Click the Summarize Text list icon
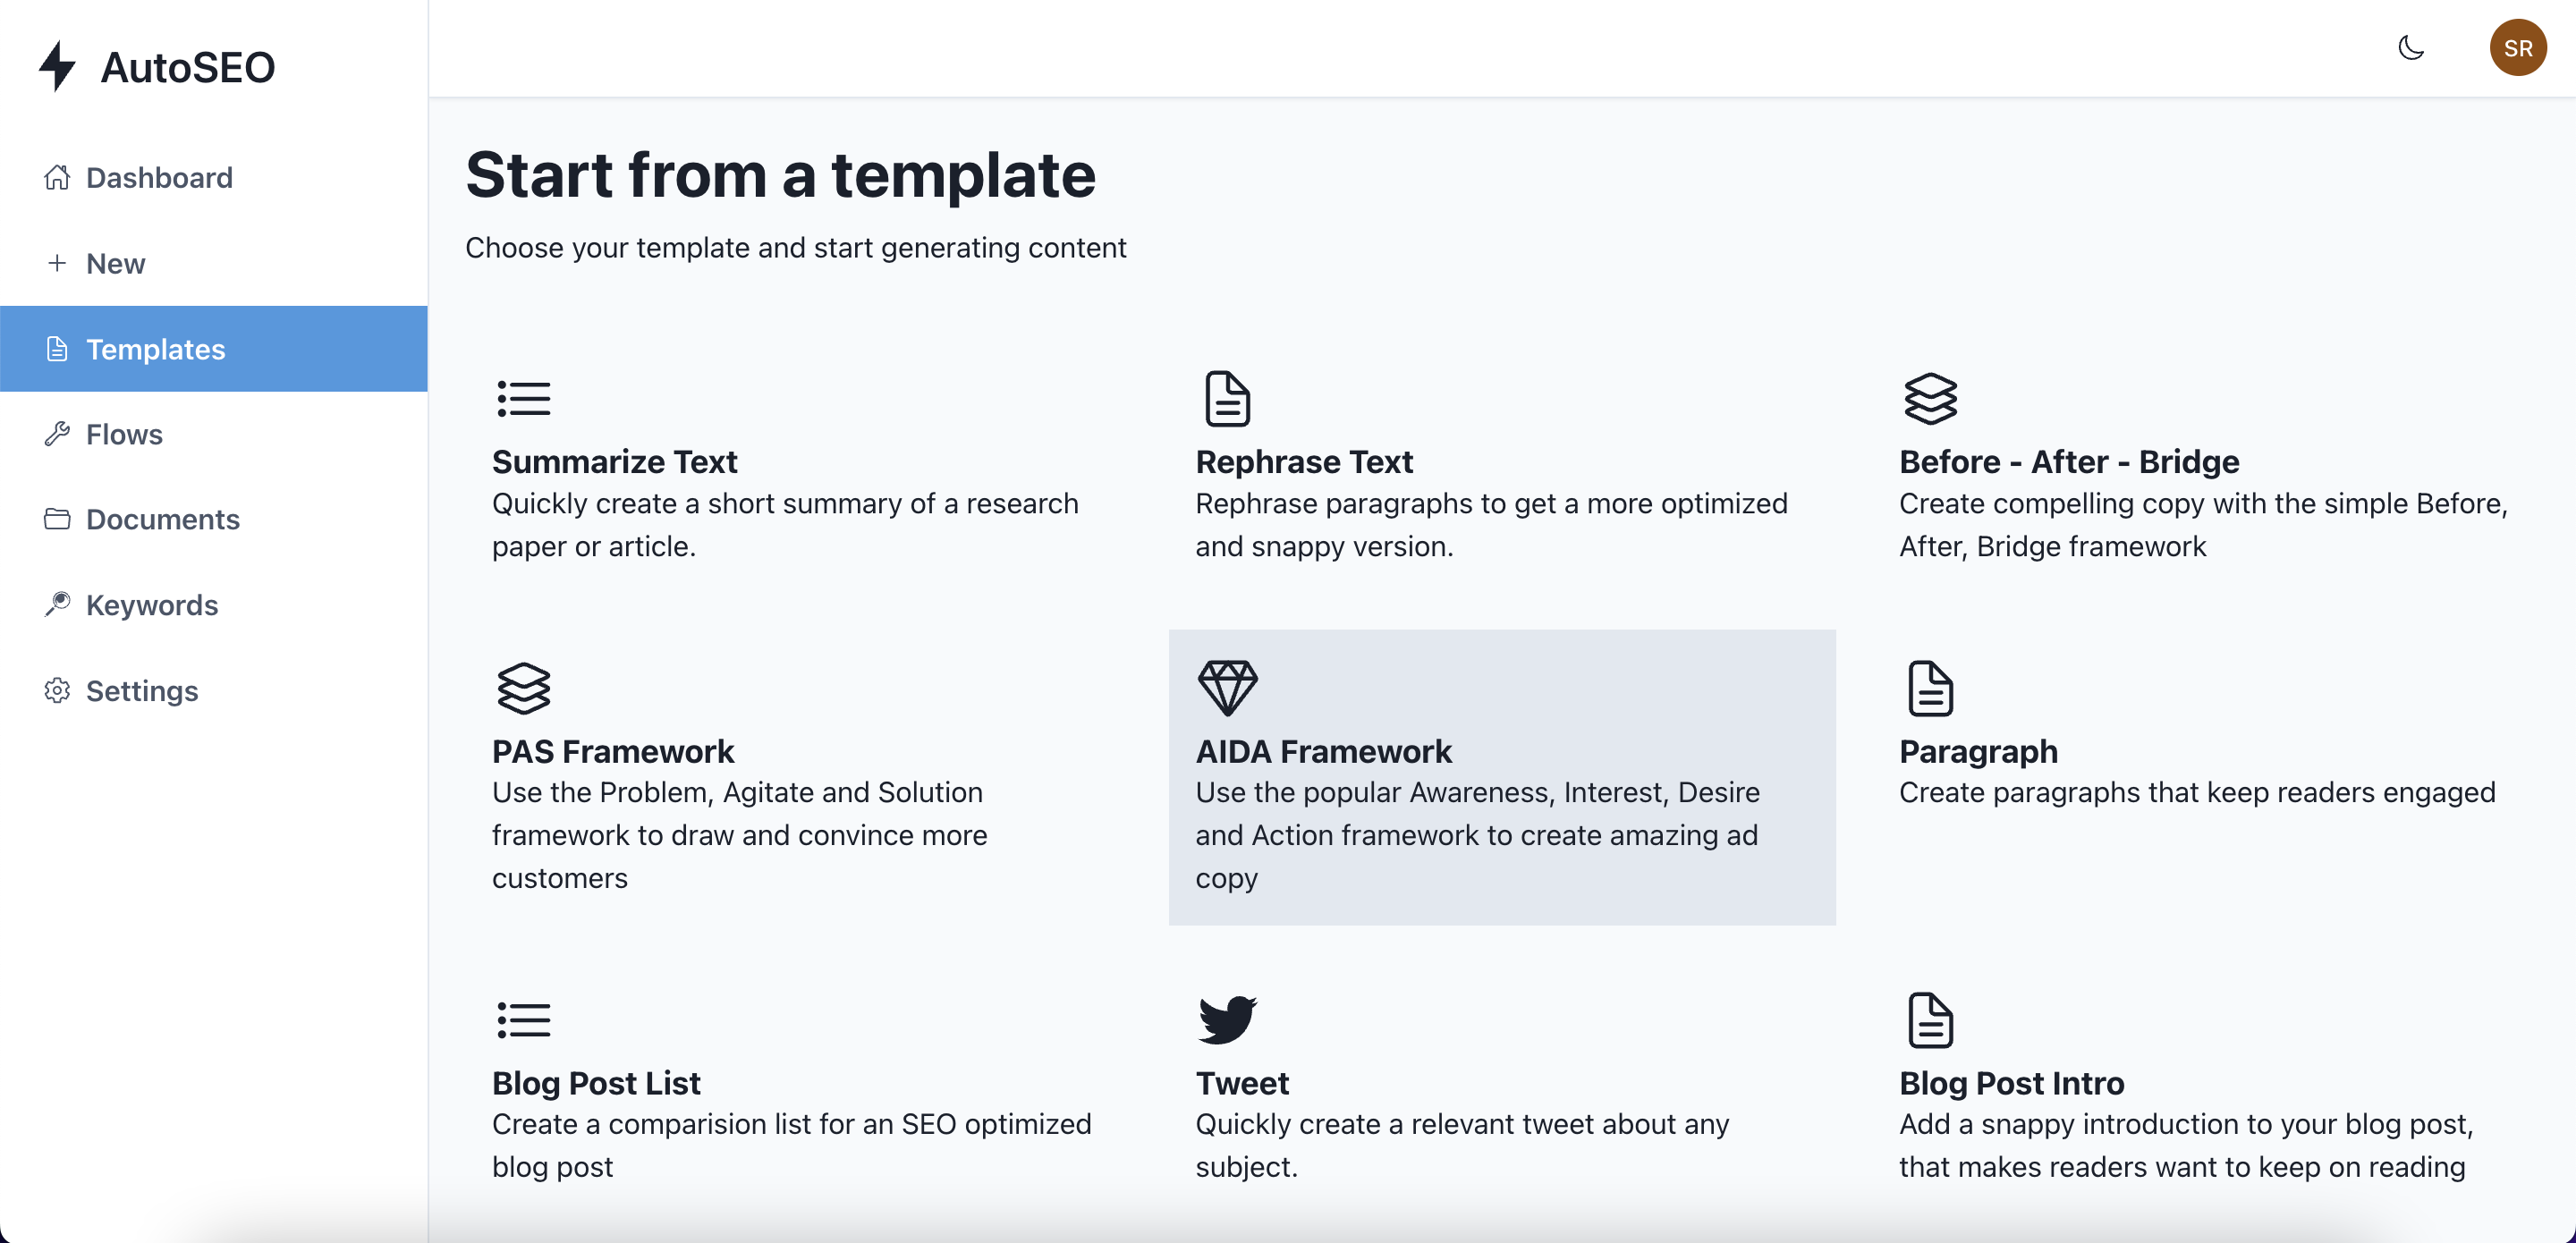2576x1243 pixels. coord(523,398)
